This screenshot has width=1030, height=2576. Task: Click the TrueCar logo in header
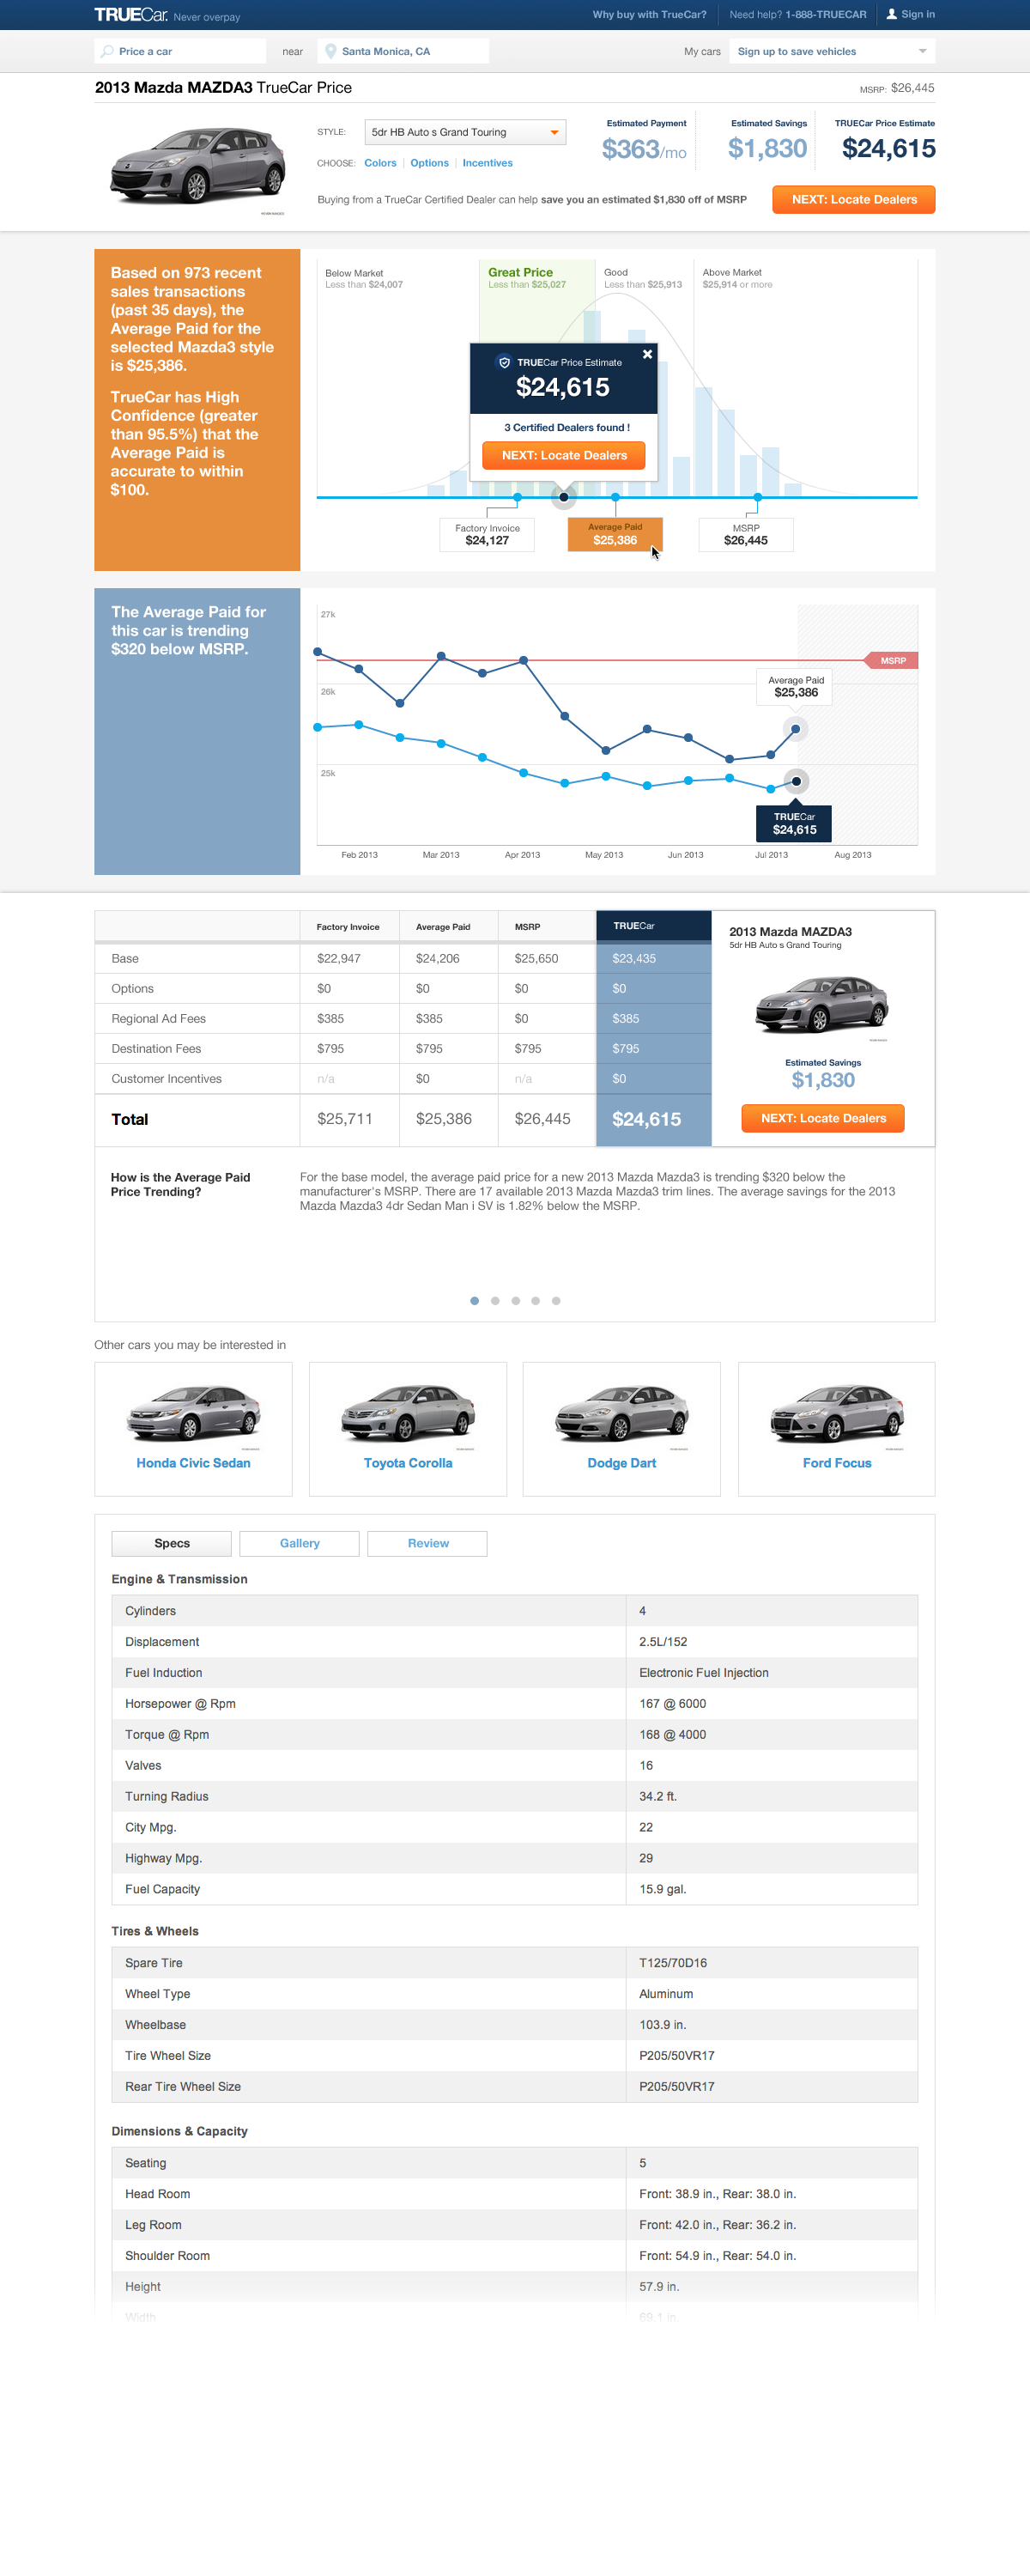pos(131,15)
